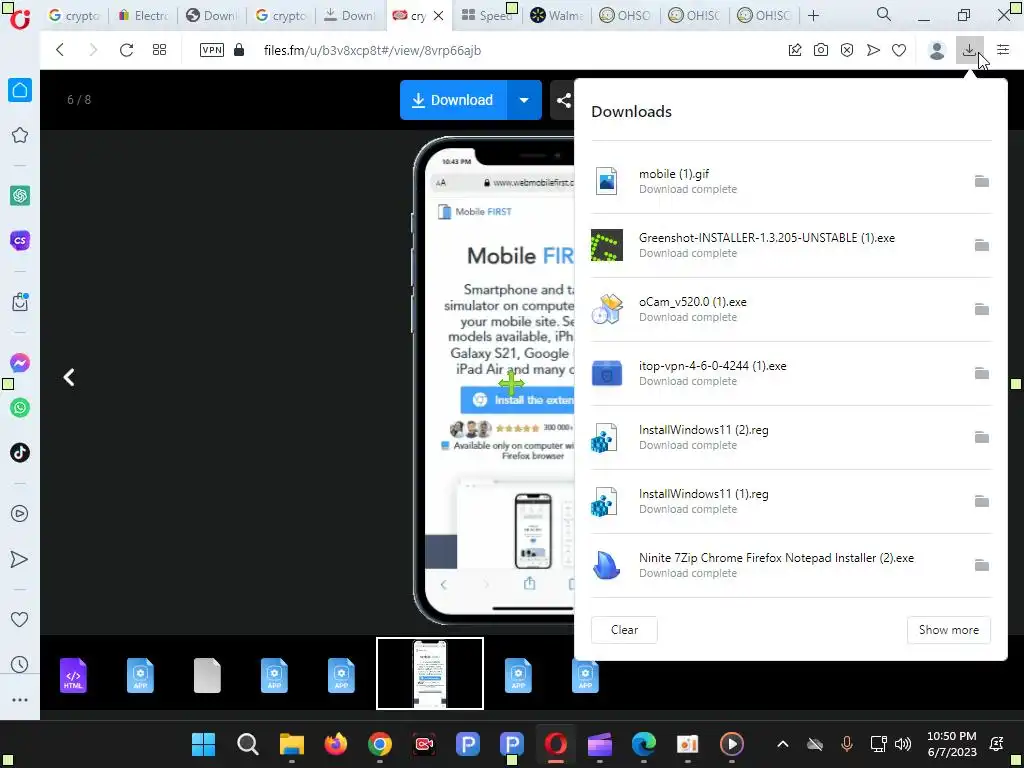Open the Opera home sidebar icon
Screen dimensions: 1024x768
[x=20, y=90]
